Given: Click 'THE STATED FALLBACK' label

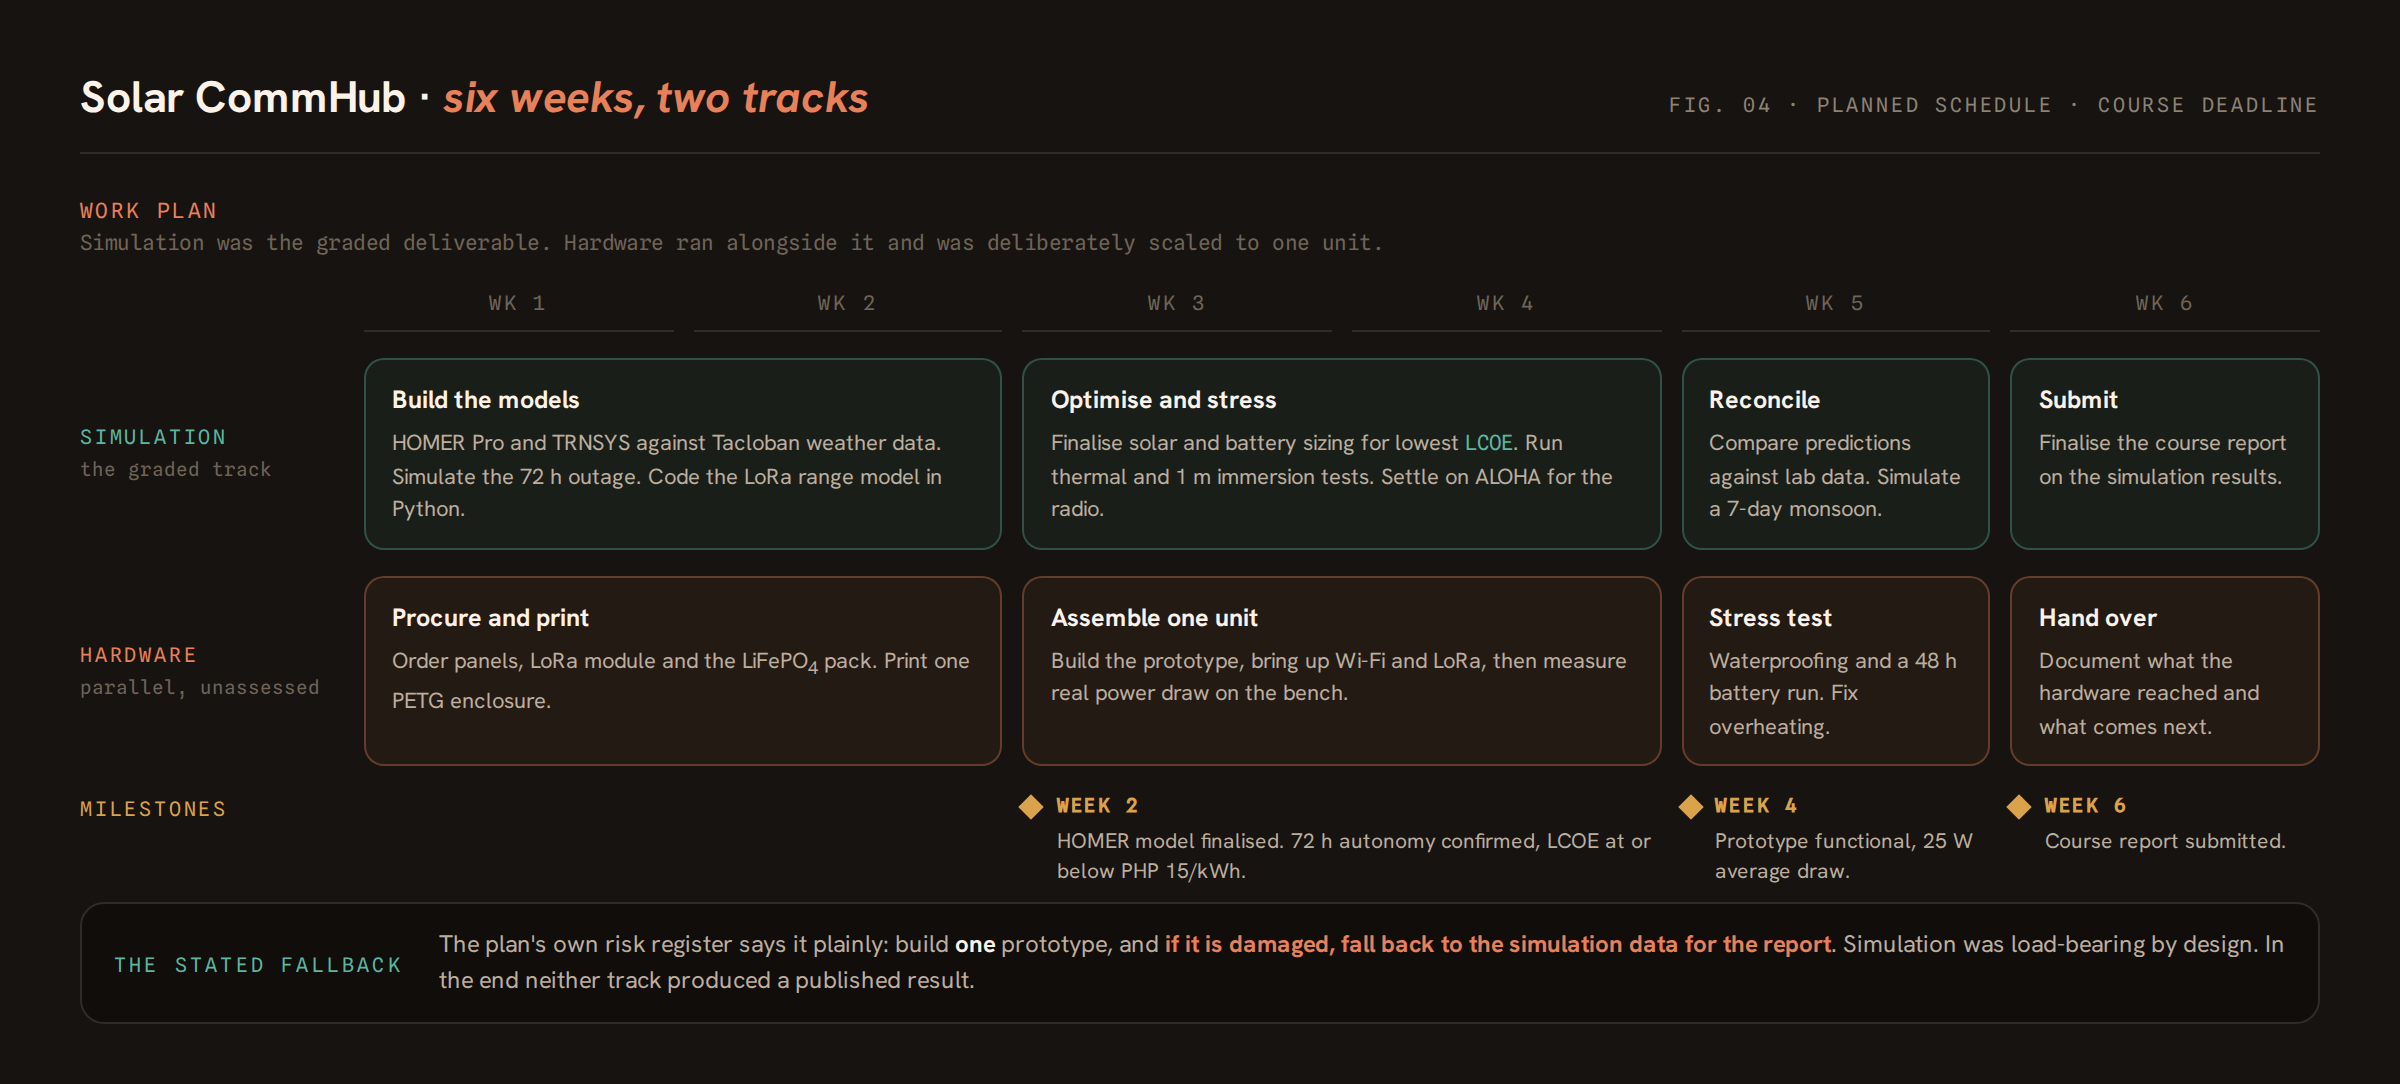Looking at the screenshot, I should (257, 965).
